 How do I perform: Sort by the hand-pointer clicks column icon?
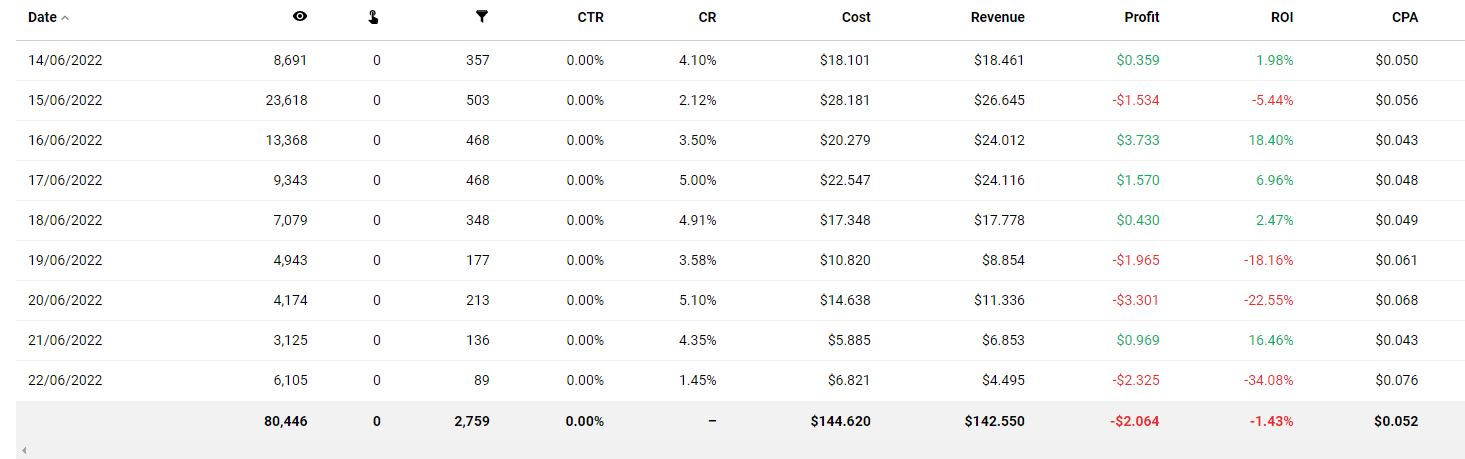click(374, 17)
